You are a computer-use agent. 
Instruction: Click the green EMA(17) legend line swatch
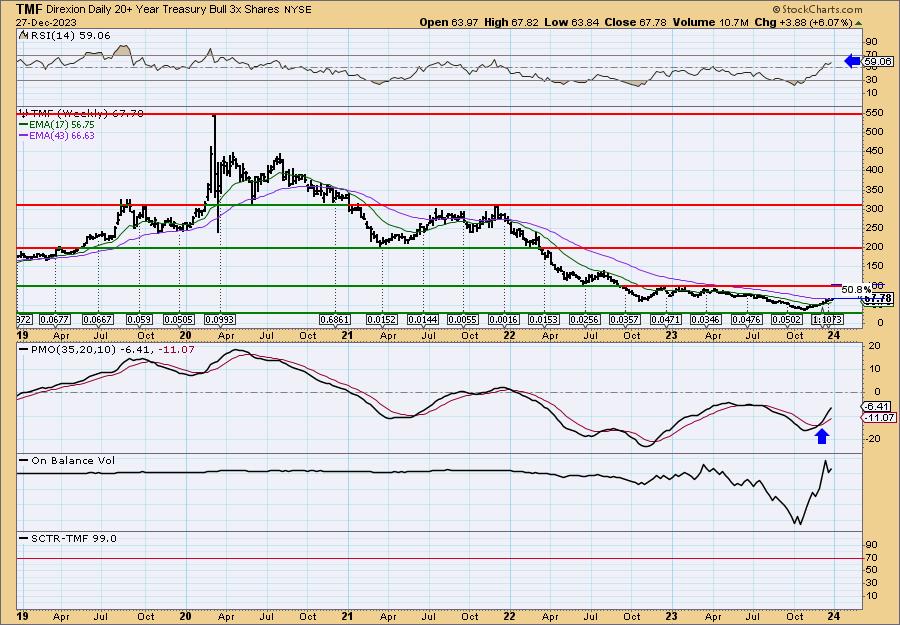24,125
